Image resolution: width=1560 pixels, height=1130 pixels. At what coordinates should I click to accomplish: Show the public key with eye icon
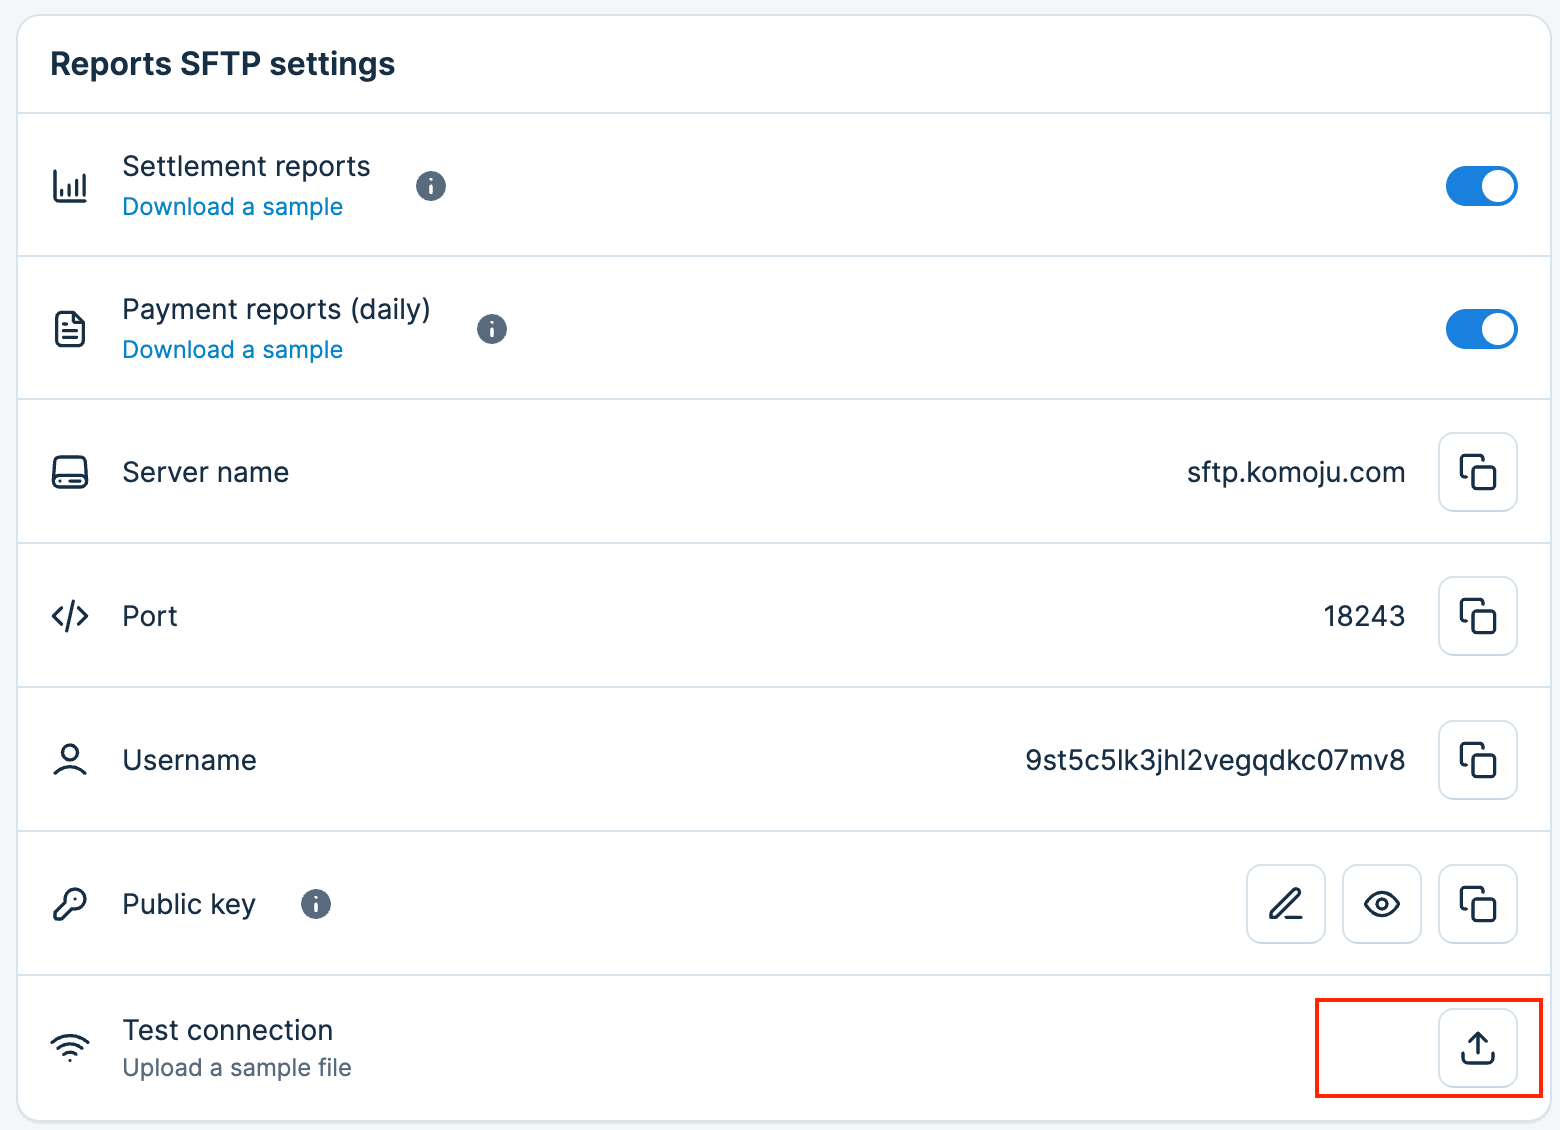click(x=1381, y=904)
